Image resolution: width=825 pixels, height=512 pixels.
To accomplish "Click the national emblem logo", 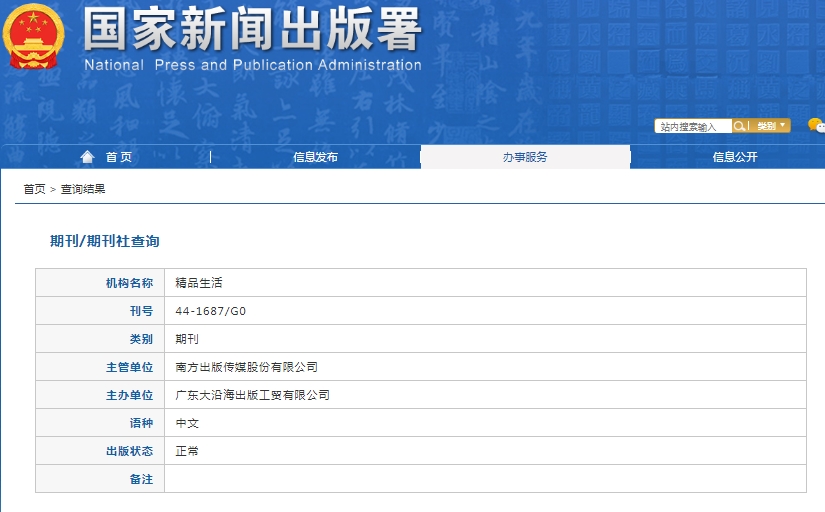I will coord(34,37).
